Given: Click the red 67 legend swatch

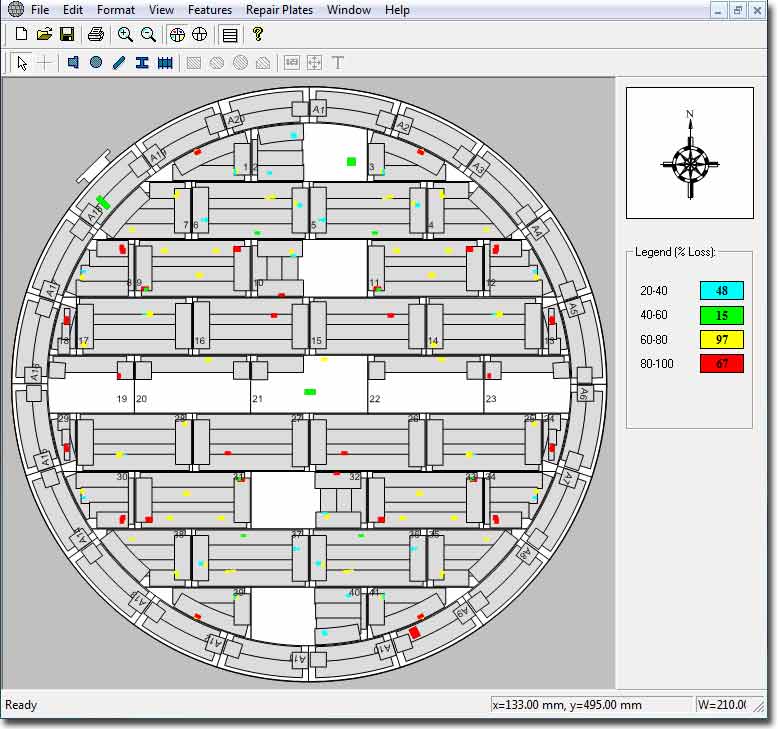Looking at the screenshot, I should coord(721,364).
